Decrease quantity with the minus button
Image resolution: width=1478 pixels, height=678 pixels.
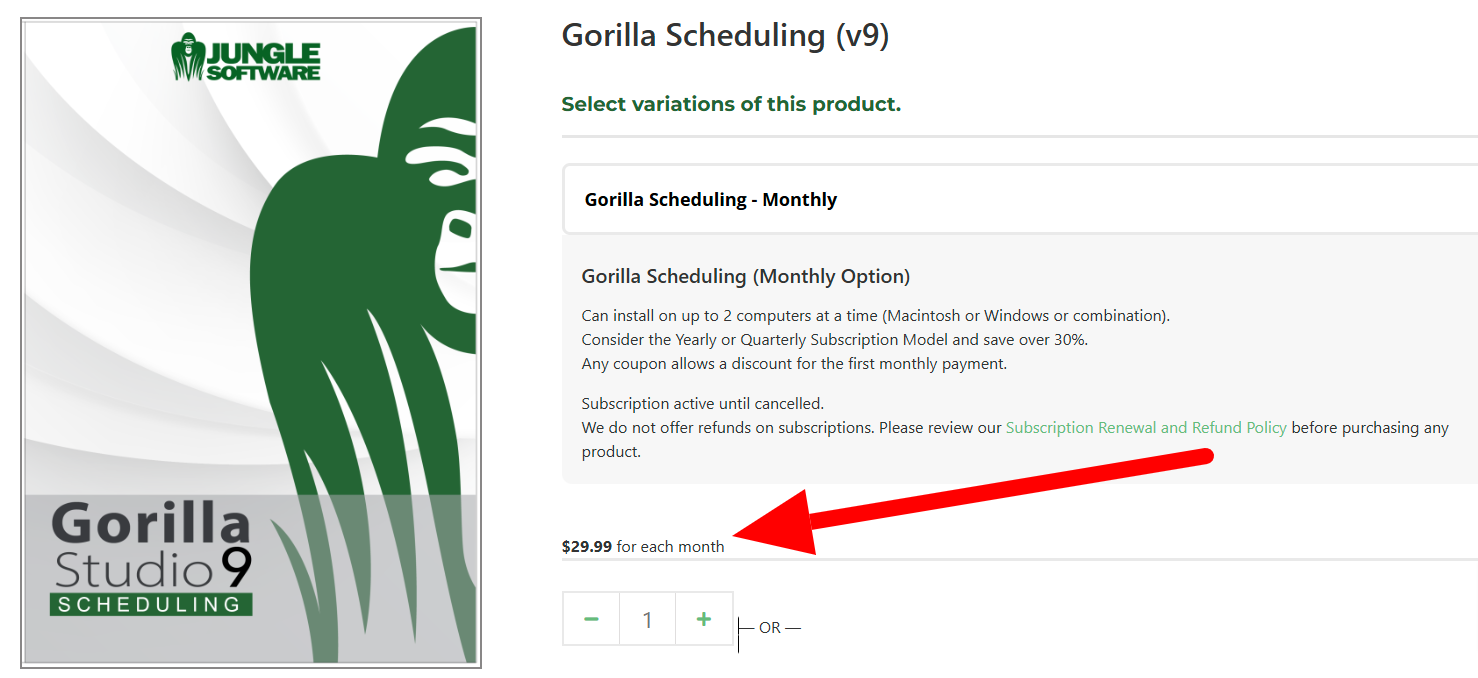point(591,619)
